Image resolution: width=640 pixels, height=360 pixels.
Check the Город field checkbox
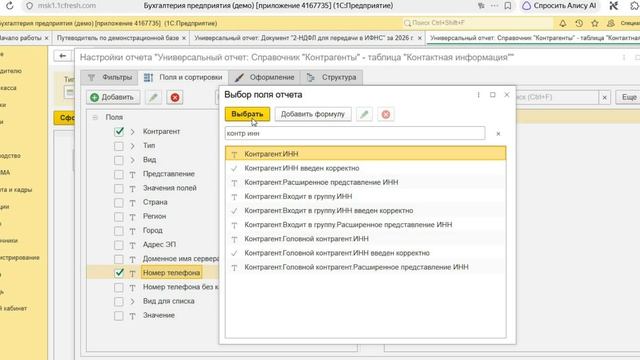[119, 231]
